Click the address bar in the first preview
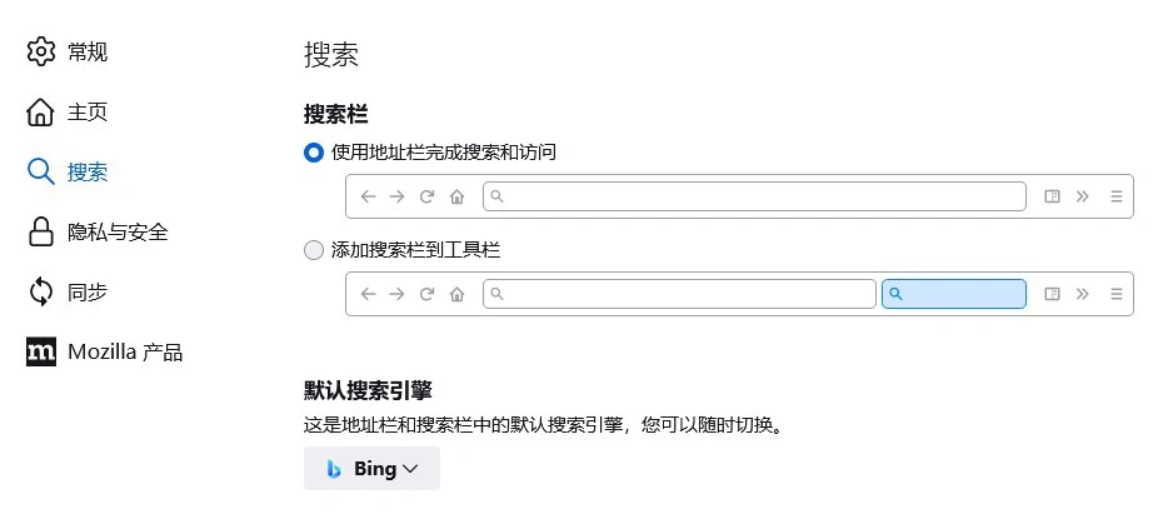 point(755,197)
